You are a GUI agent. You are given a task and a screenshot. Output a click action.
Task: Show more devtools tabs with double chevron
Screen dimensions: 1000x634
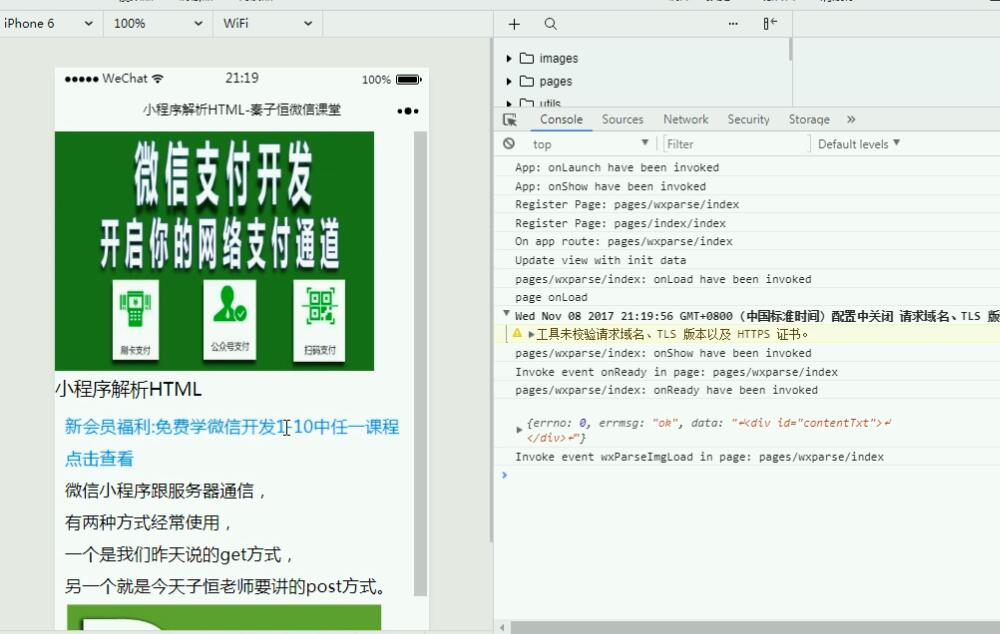pyautogui.click(x=851, y=119)
